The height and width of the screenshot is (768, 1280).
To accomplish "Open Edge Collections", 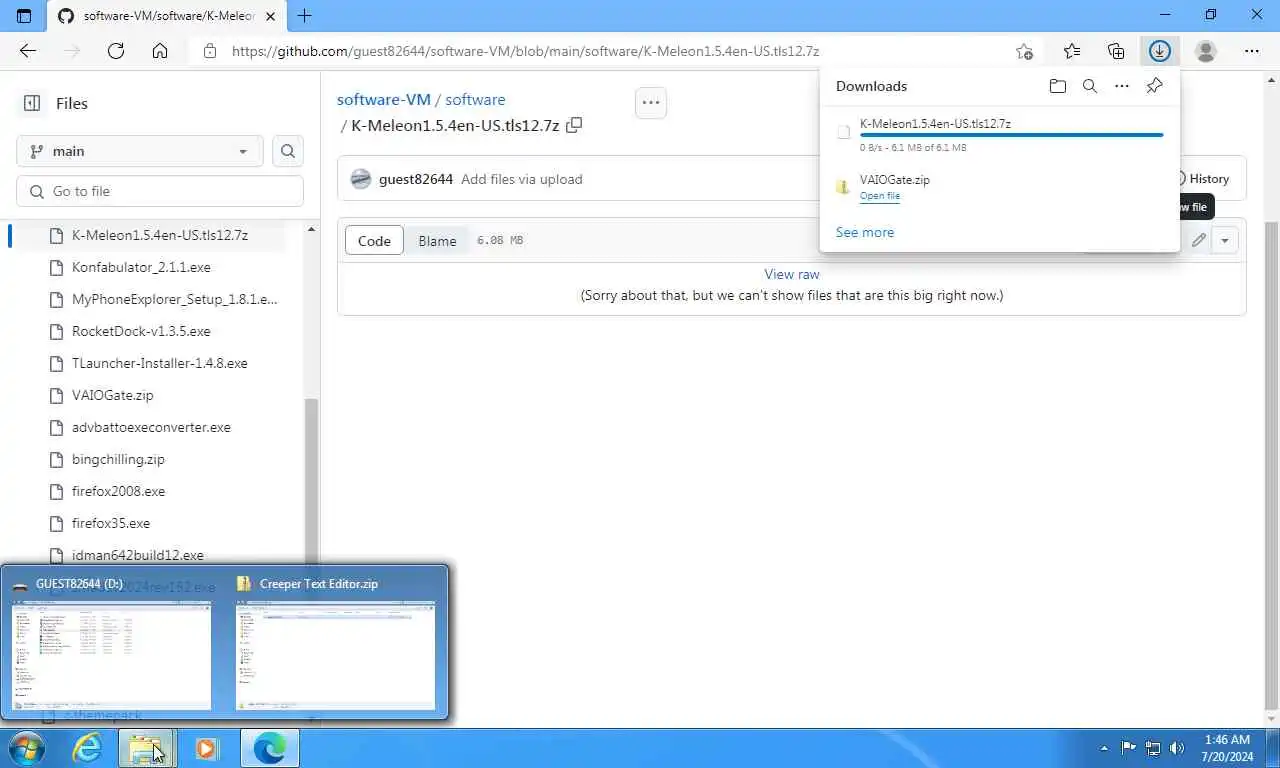I will click(1116, 51).
